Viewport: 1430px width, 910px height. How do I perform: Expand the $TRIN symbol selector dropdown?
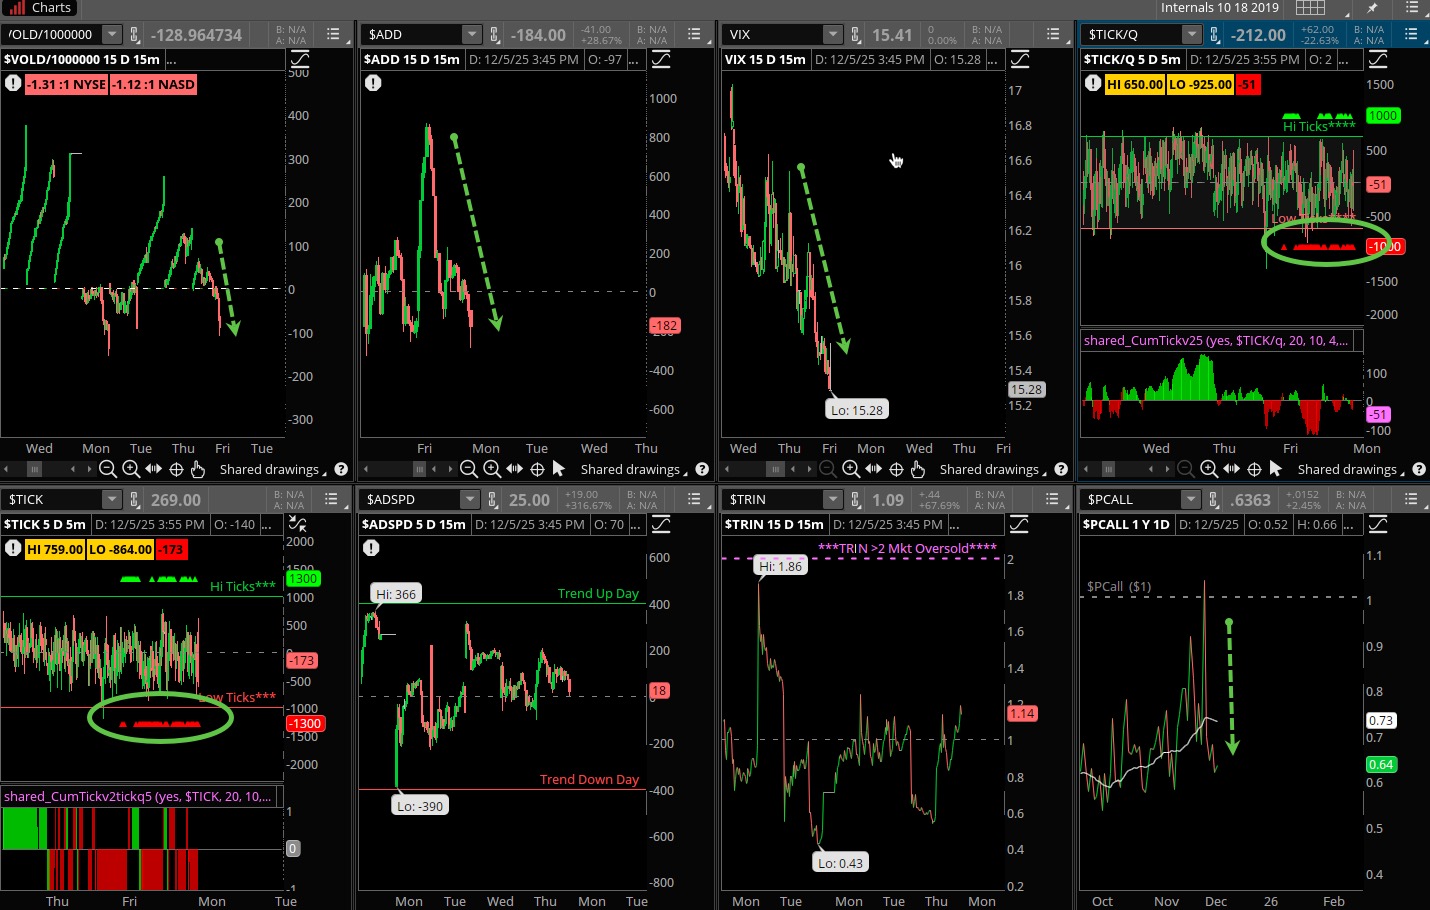[832, 500]
